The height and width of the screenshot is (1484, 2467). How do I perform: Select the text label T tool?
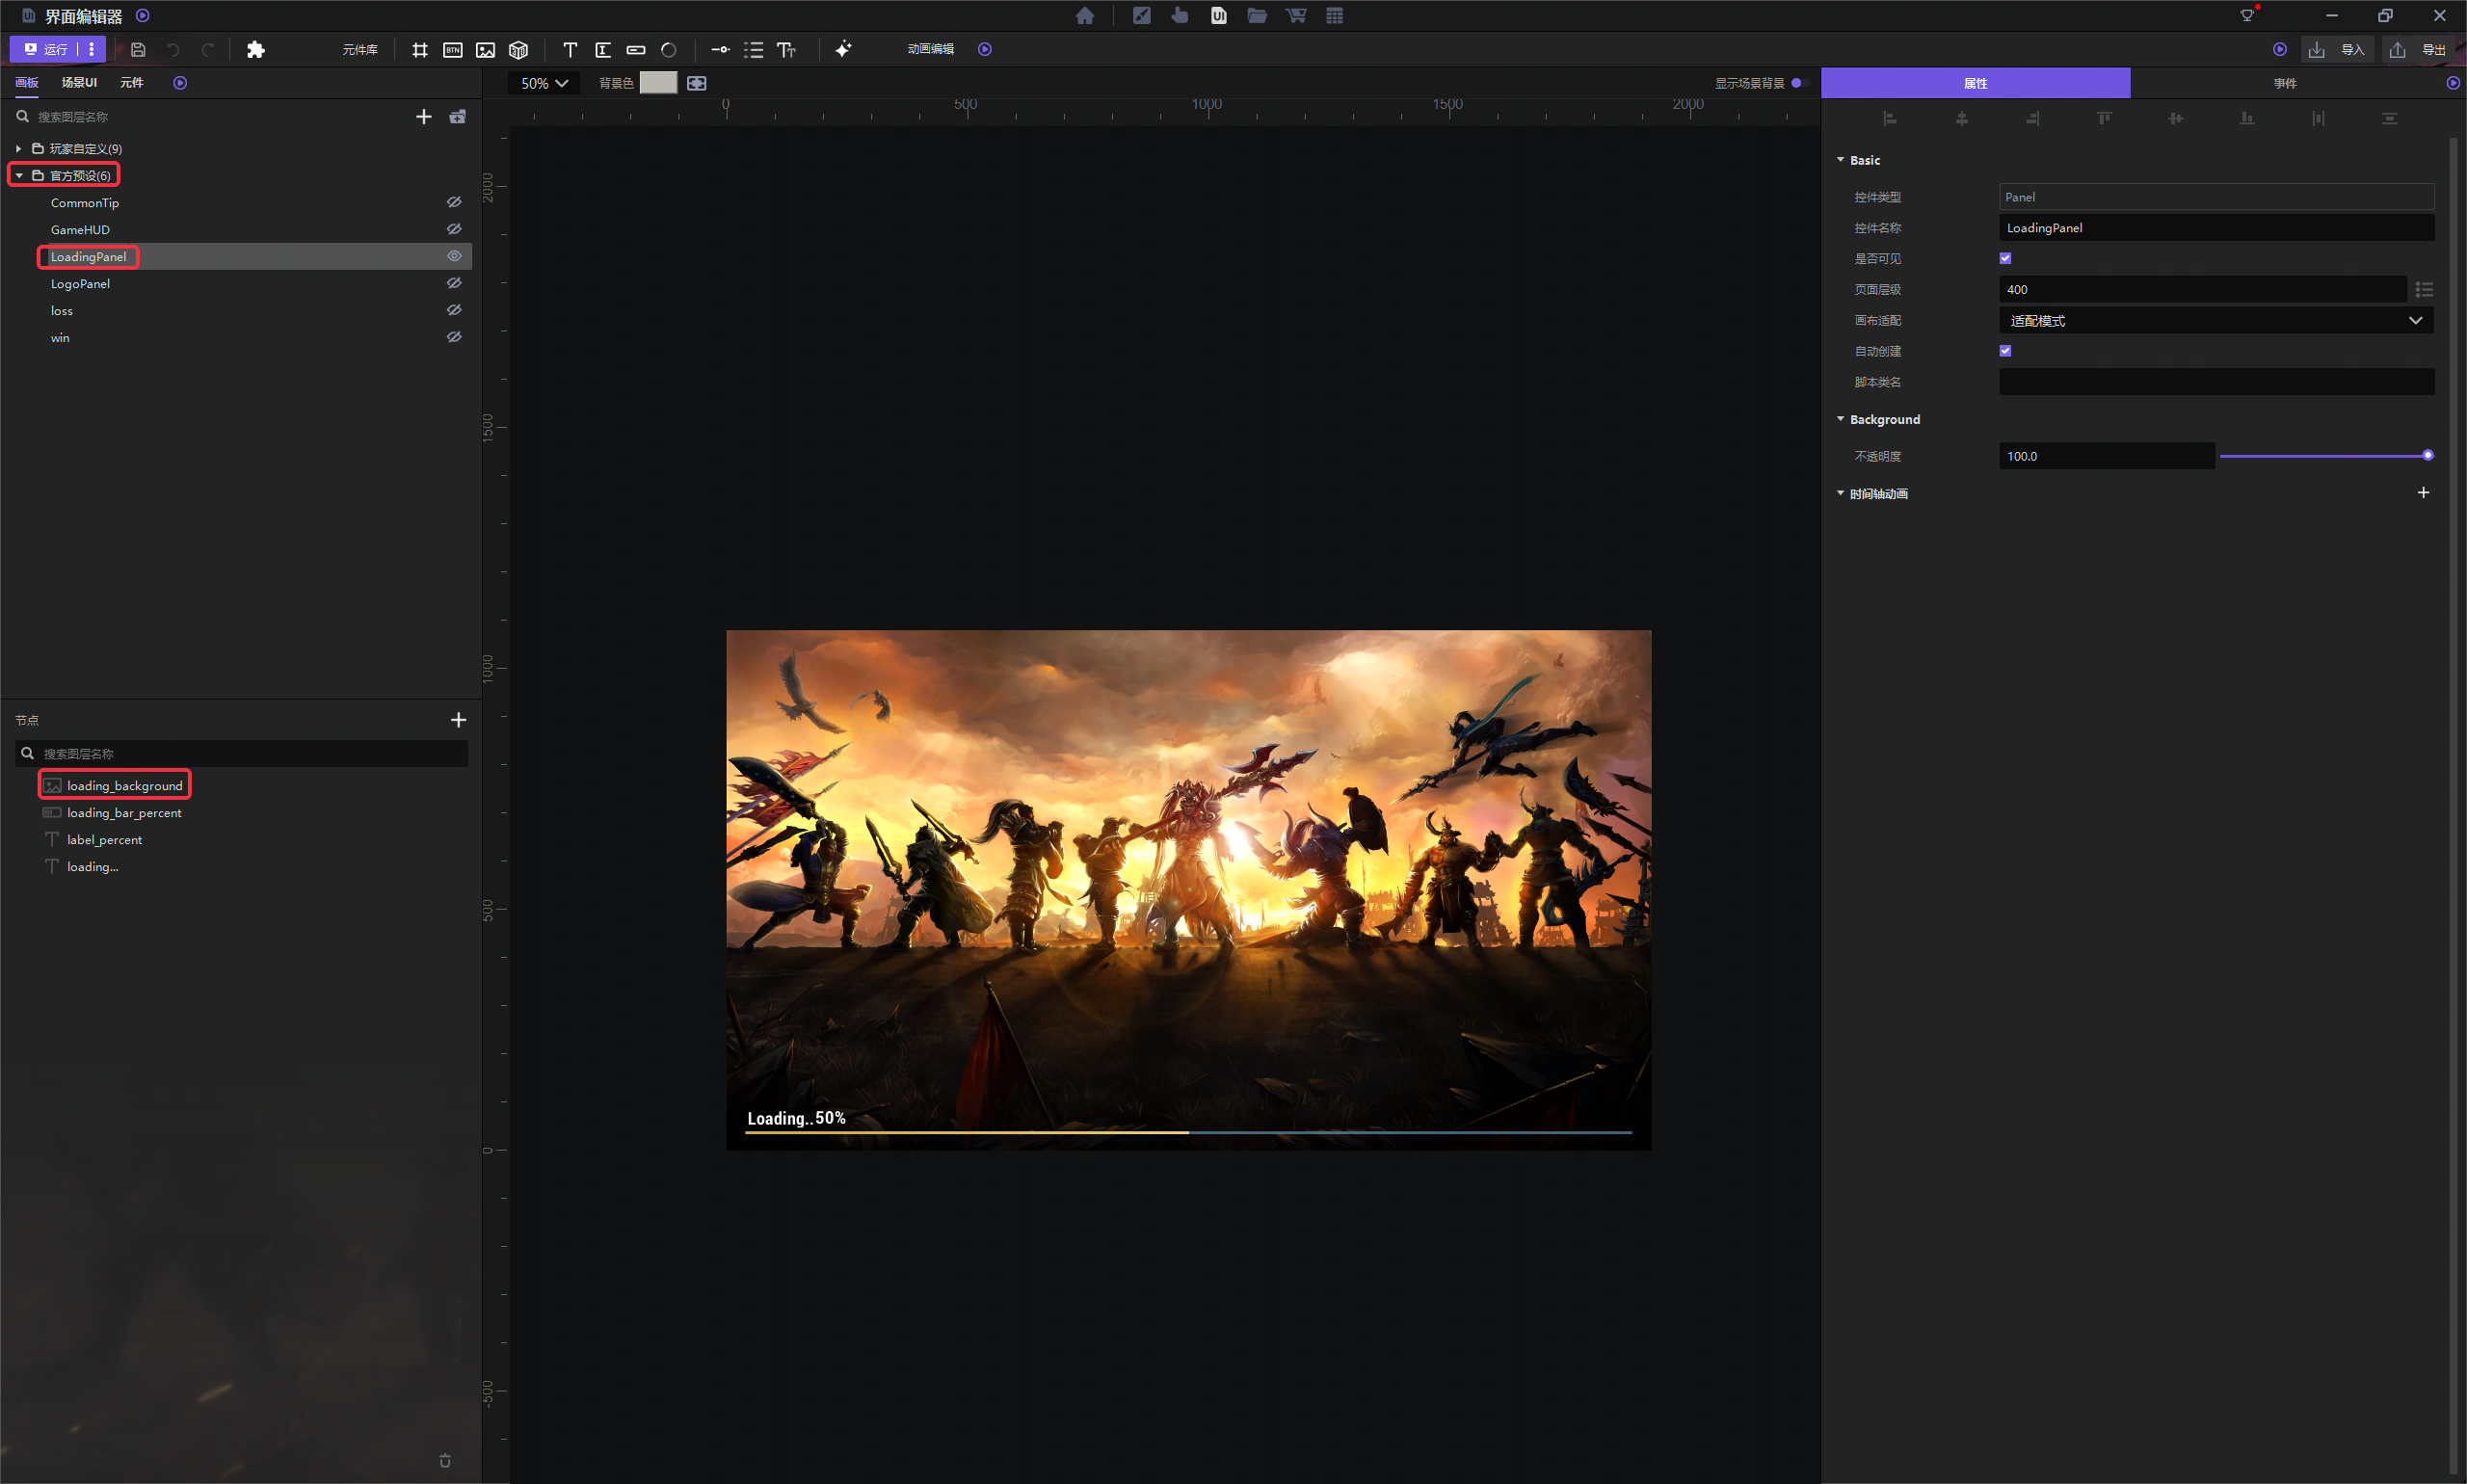(570, 49)
